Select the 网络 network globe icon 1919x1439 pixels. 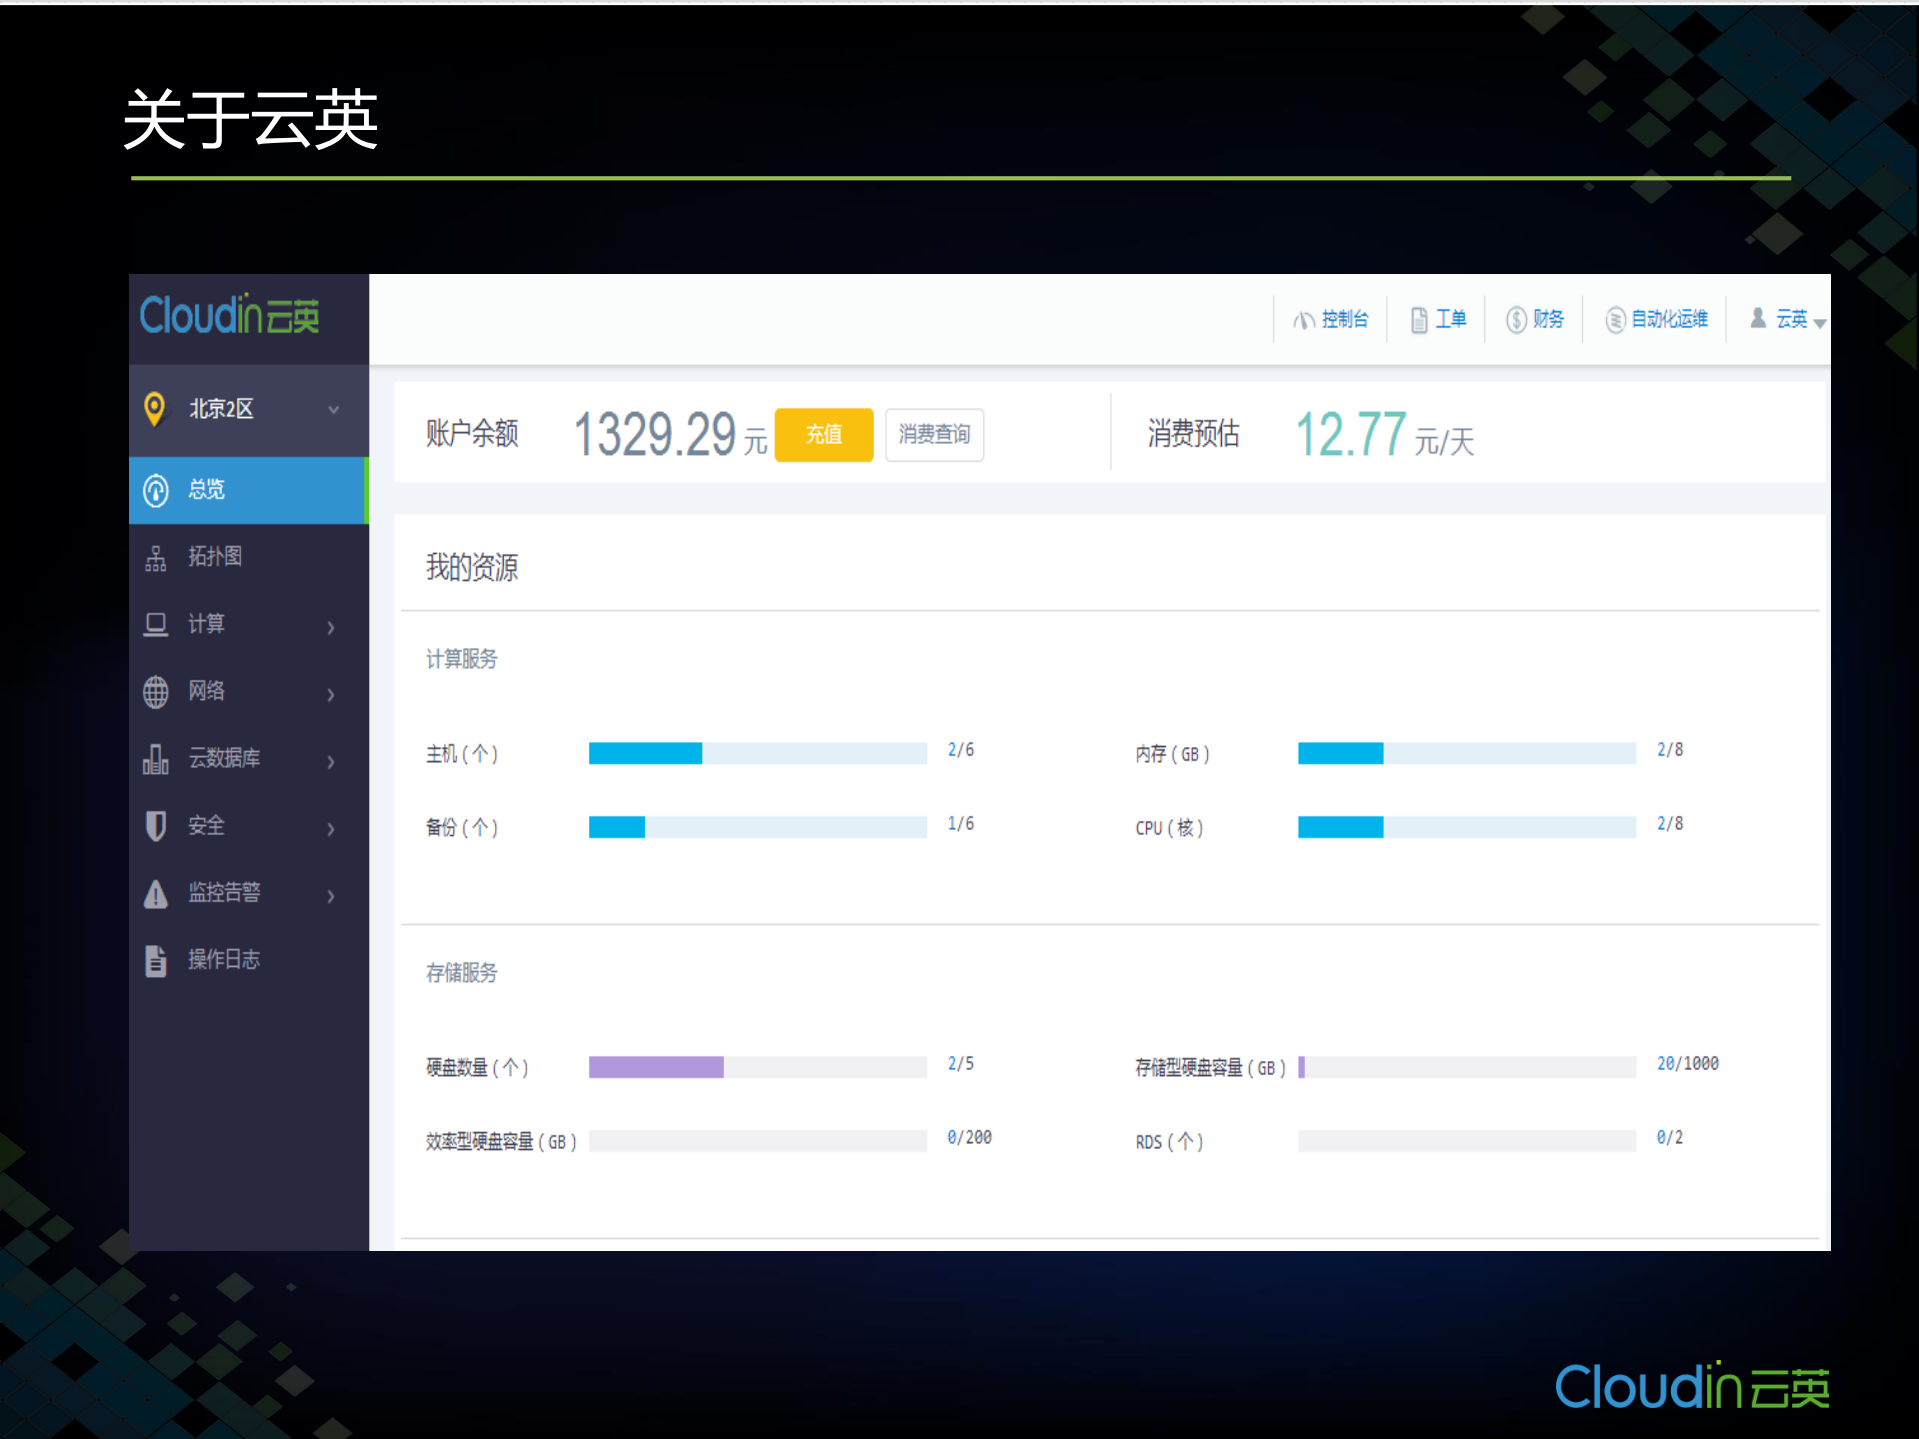pyautogui.click(x=156, y=691)
